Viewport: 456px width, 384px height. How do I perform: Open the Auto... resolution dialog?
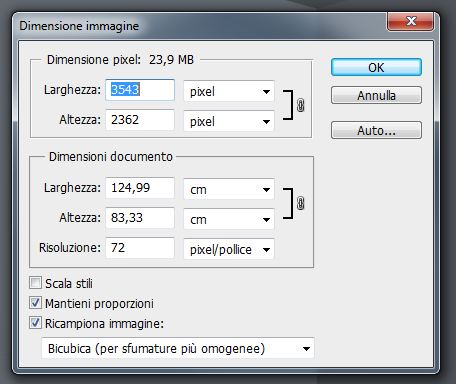pyautogui.click(x=376, y=130)
